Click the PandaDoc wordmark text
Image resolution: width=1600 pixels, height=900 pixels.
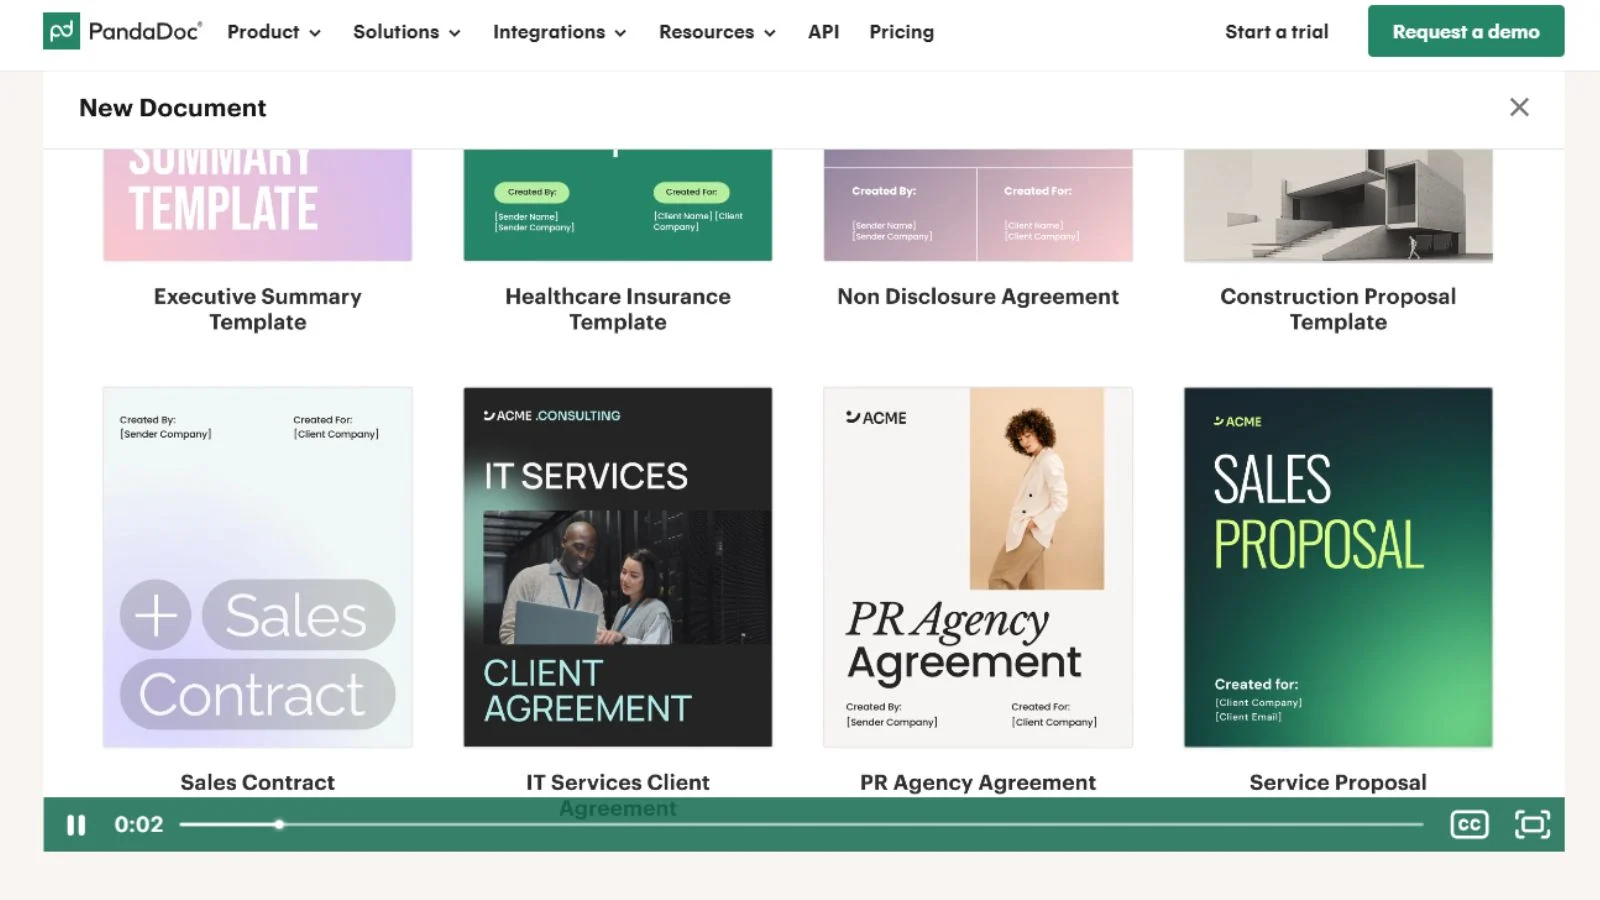tap(145, 31)
